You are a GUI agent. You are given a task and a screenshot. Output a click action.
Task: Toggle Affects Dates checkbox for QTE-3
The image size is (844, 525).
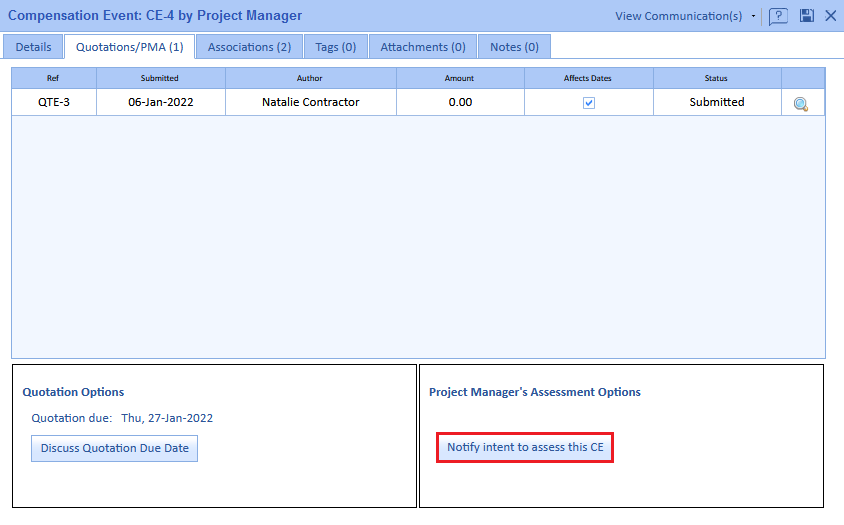pos(589,103)
